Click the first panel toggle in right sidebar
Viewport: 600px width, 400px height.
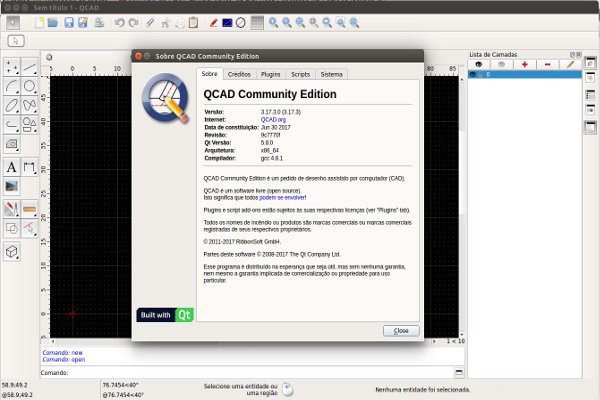coord(590,63)
